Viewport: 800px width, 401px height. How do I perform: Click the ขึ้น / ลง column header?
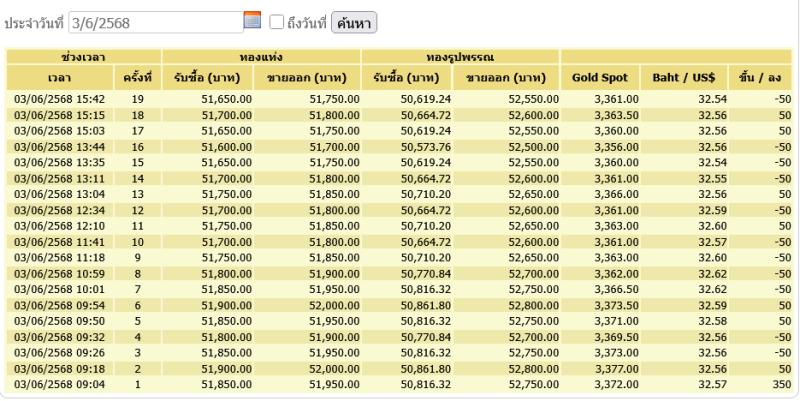pos(760,78)
